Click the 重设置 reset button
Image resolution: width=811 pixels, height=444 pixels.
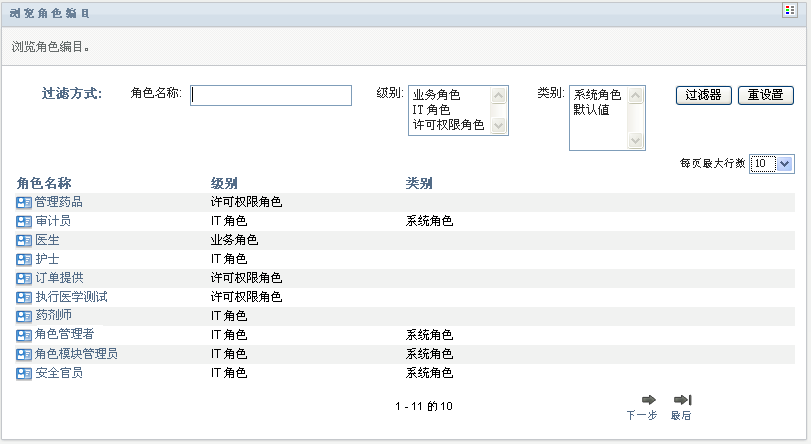point(765,95)
